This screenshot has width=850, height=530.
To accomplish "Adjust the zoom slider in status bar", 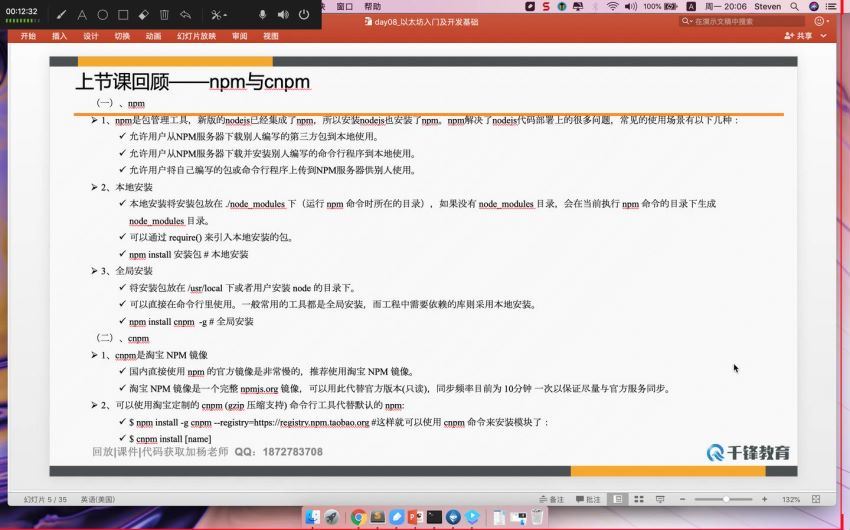I will click(x=726, y=499).
